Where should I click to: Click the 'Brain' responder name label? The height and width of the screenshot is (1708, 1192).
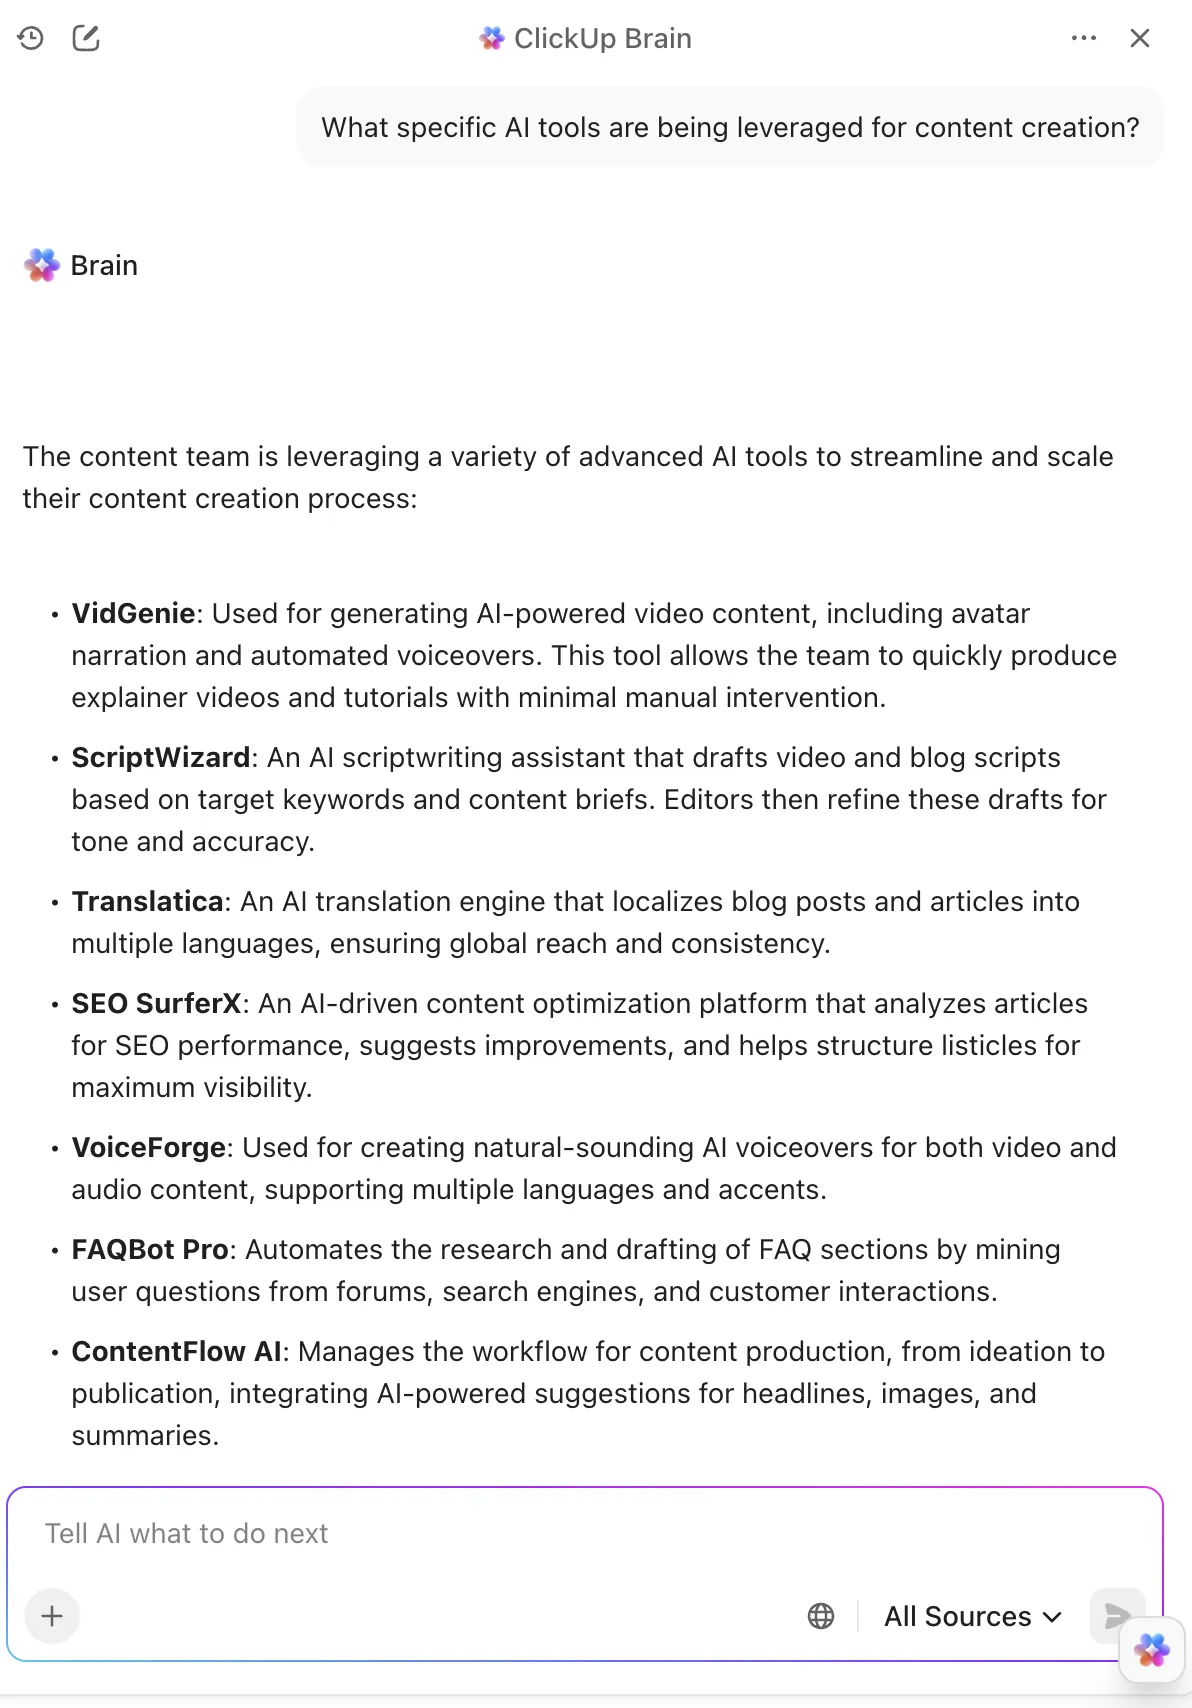(104, 265)
